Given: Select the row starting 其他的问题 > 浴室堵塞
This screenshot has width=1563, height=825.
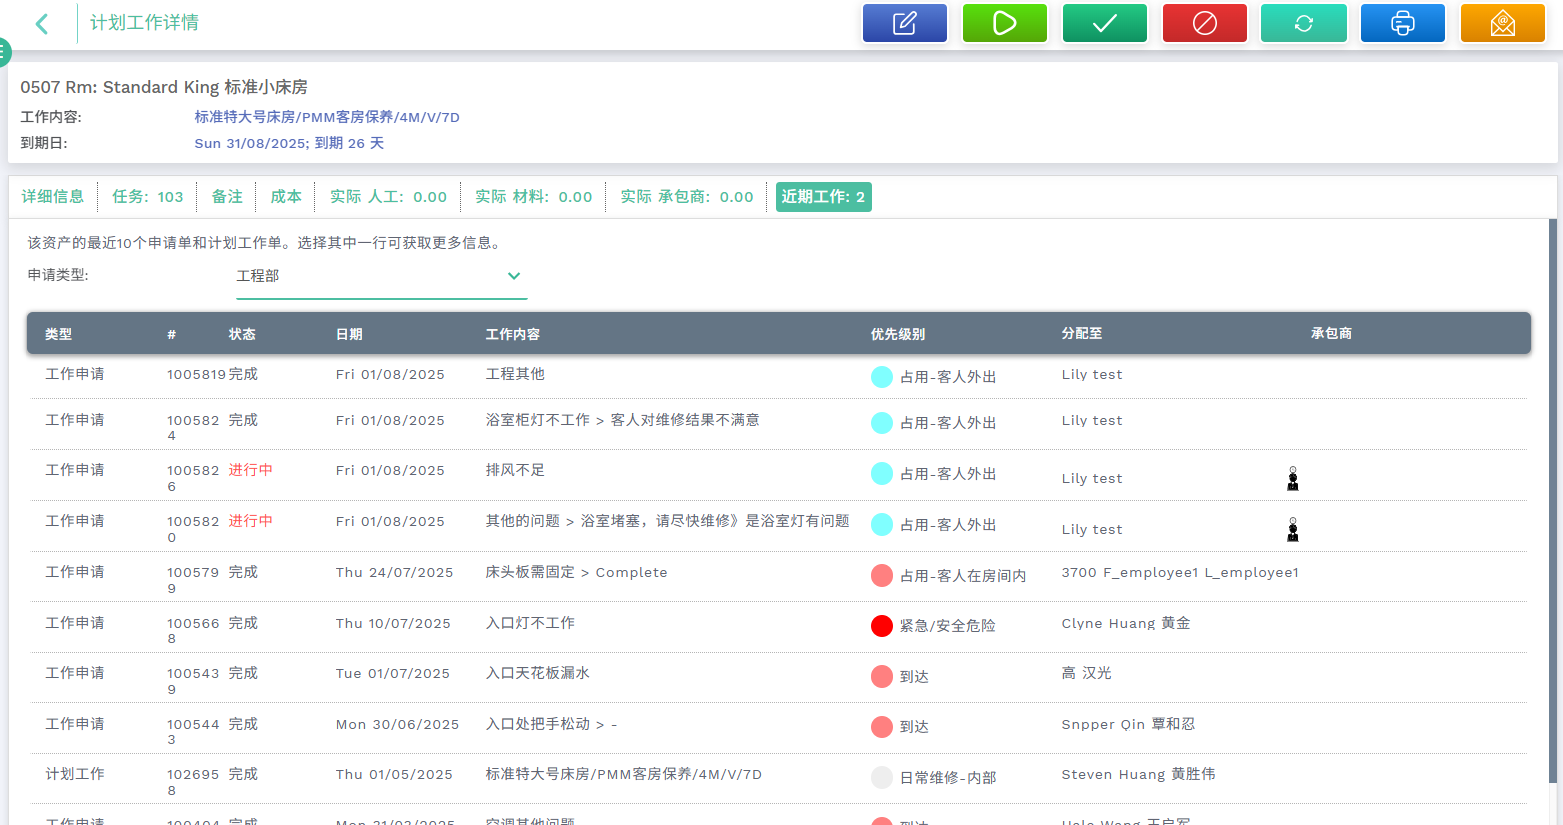Looking at the screenshot, I should tap(779, 526).
